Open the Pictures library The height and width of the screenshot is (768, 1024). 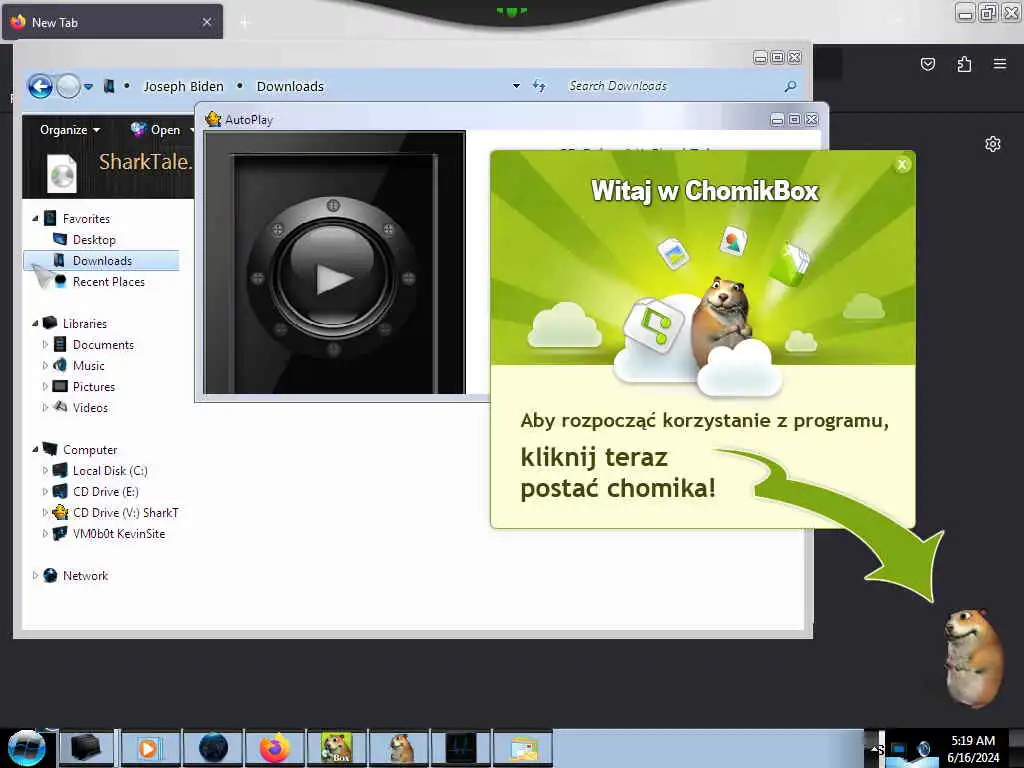click(93, 387)
